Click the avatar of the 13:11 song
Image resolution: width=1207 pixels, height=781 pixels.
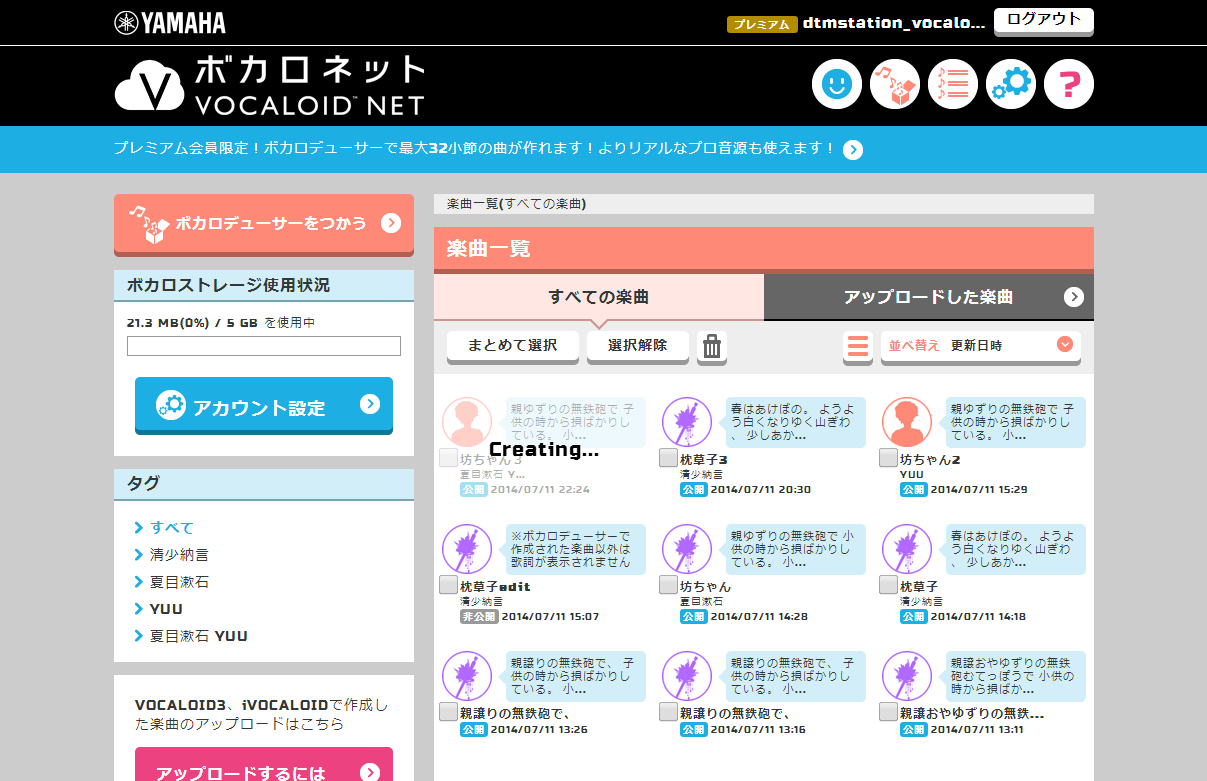(x=907, y=676)
